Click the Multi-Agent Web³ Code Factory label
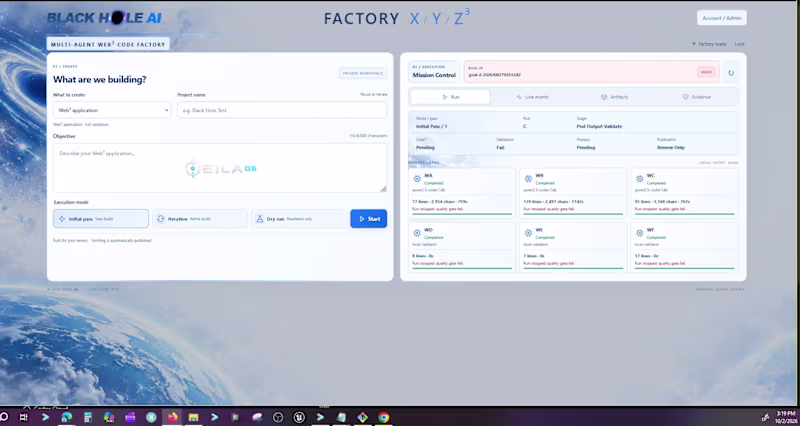 pyautogui.click(x=108, y=44)
